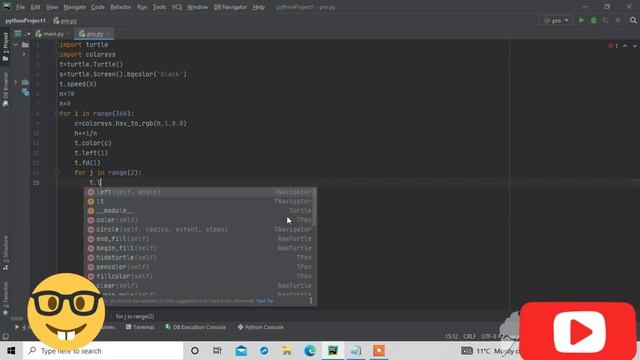Open the DB Navigator menu
The height and width of the screenshot is (360, 640).
tap(230, 7)
